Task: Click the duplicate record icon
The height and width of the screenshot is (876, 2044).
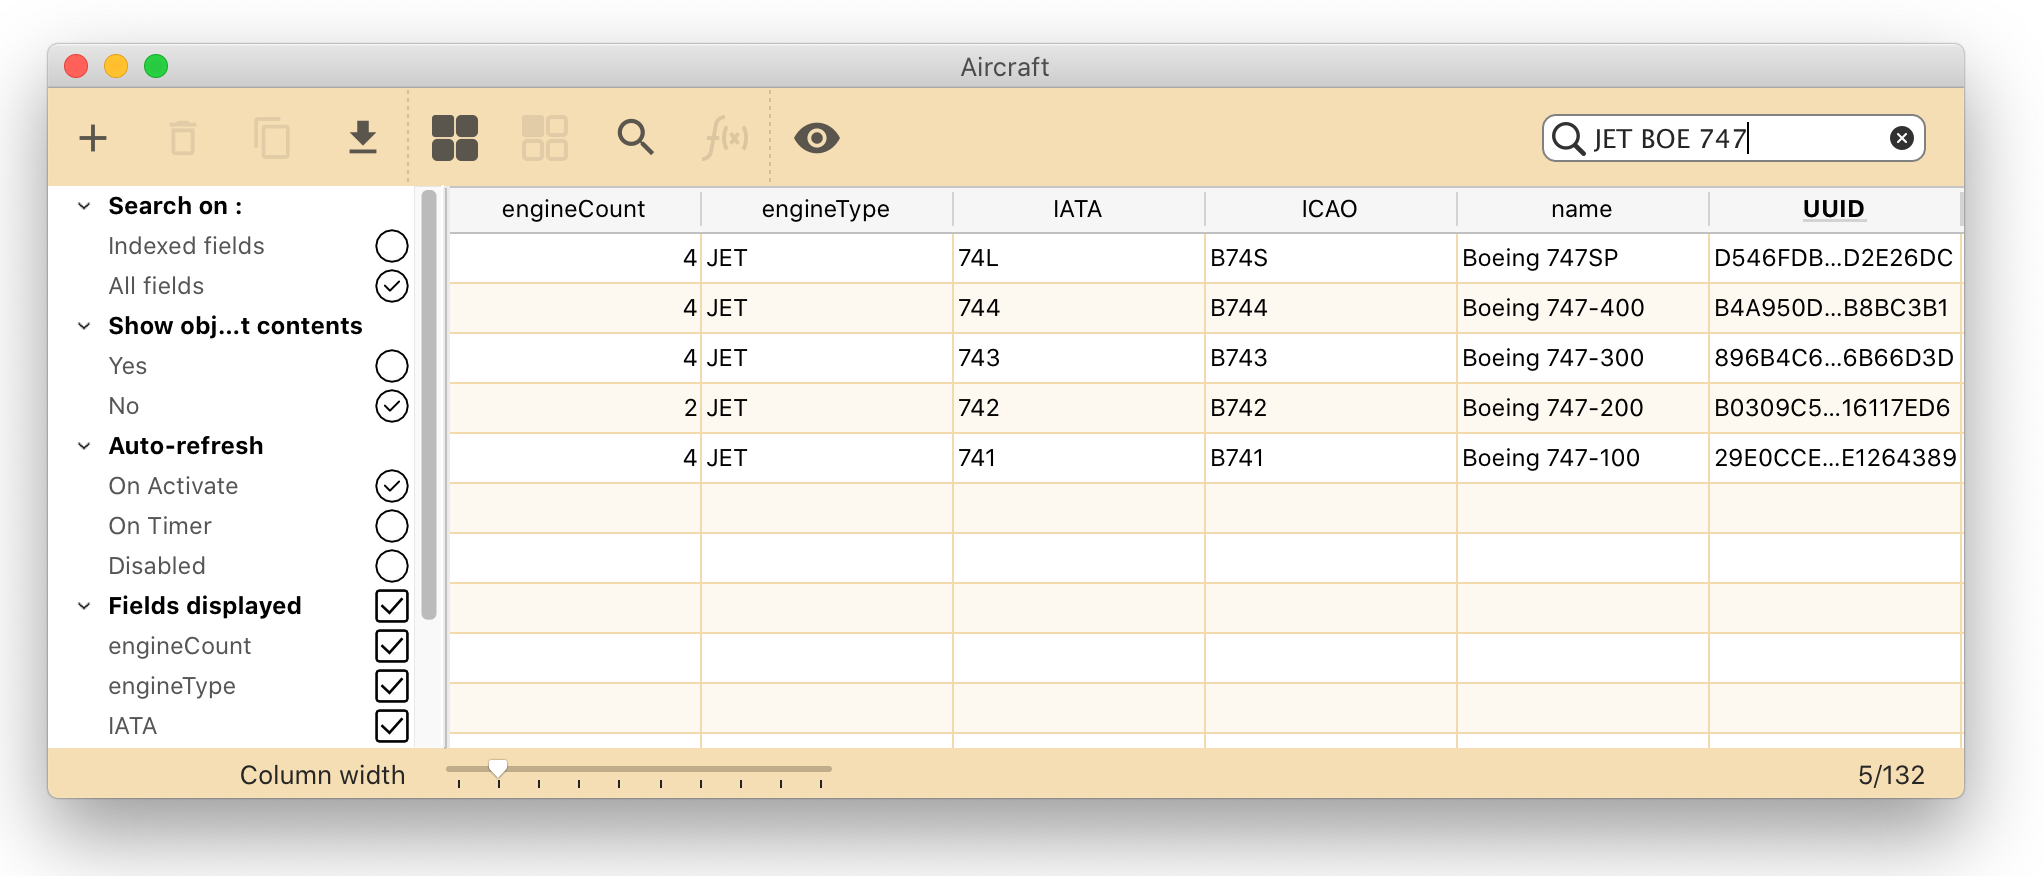Action: [x=272, y=138]
